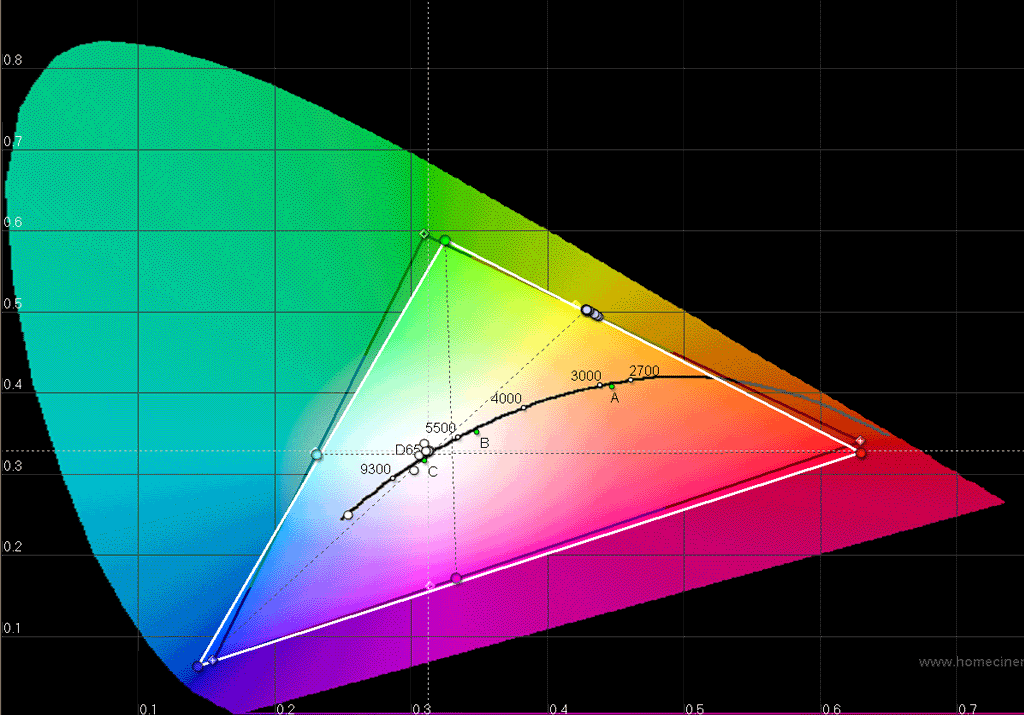Select the green reference diamond target marker
This screenshot has height=715, width=1024.
tap(424, 234)
